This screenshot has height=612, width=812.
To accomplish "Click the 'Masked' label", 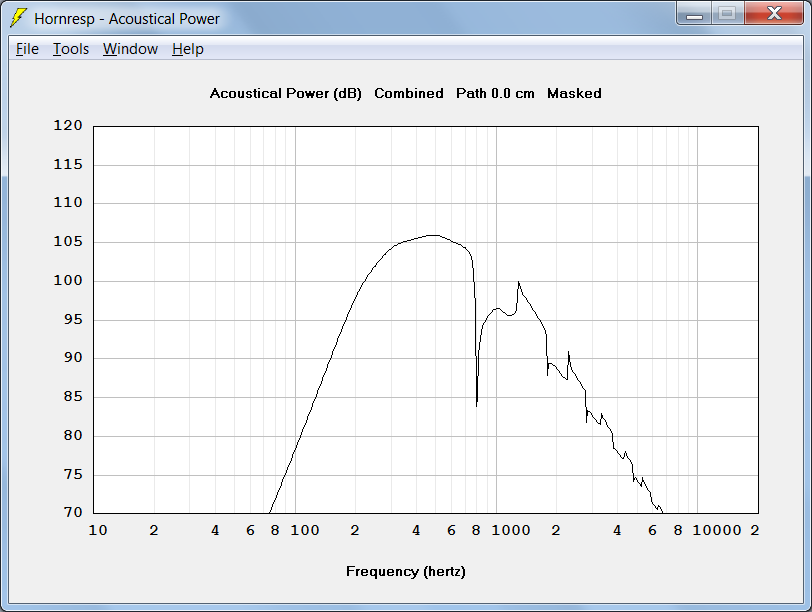I will coord(574,94).
